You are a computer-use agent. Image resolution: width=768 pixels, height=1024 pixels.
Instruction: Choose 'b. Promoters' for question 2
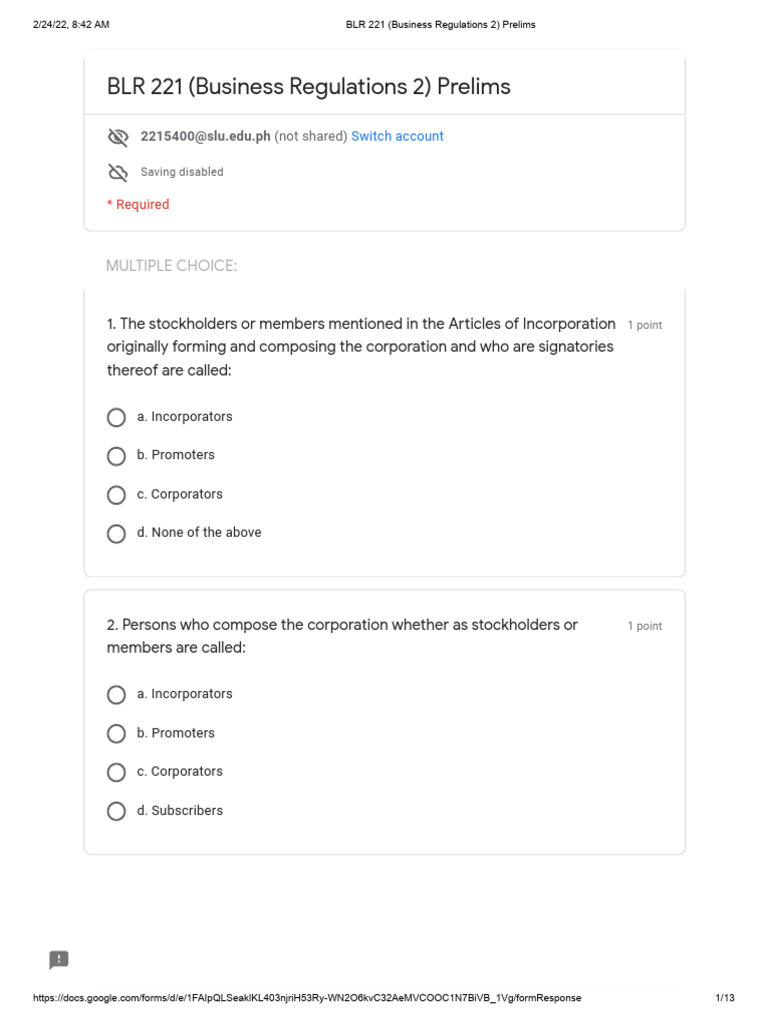[117, 734]
